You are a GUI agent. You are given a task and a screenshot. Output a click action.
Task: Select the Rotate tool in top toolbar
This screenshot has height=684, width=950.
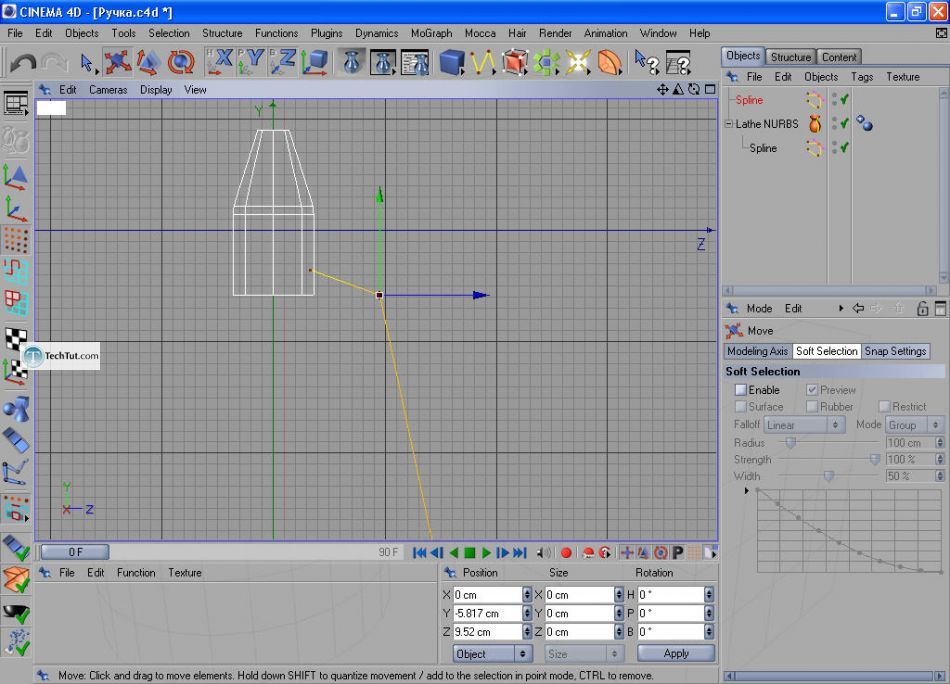coord(181,63)
